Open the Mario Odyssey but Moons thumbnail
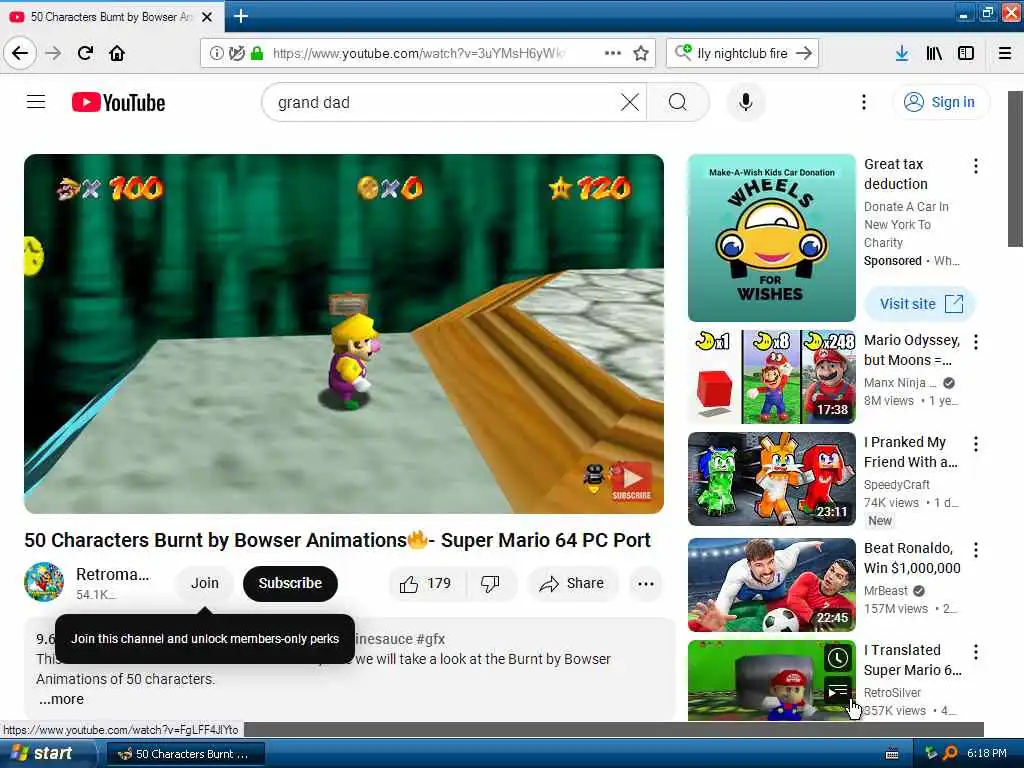 (771, 377)
